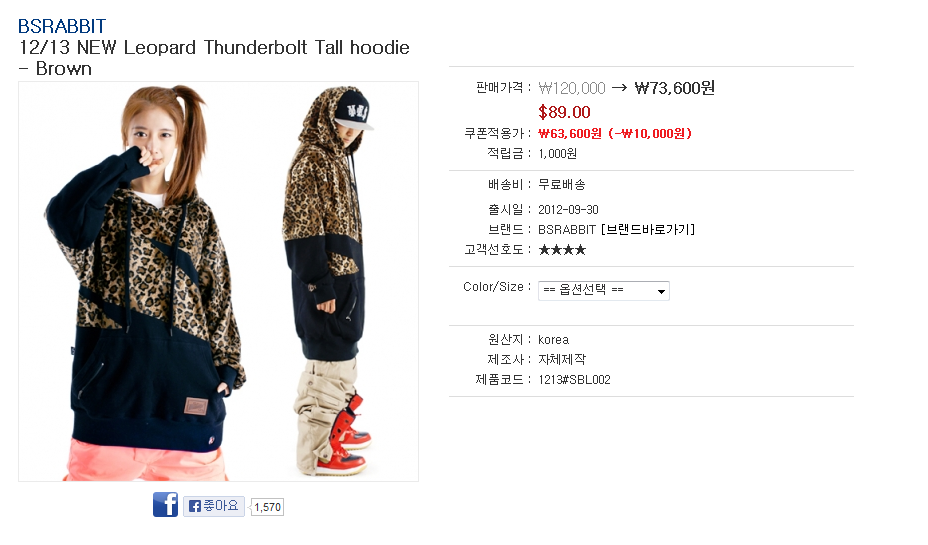Click the coupon price ₩63,600원 text

[x=569, y=134]
